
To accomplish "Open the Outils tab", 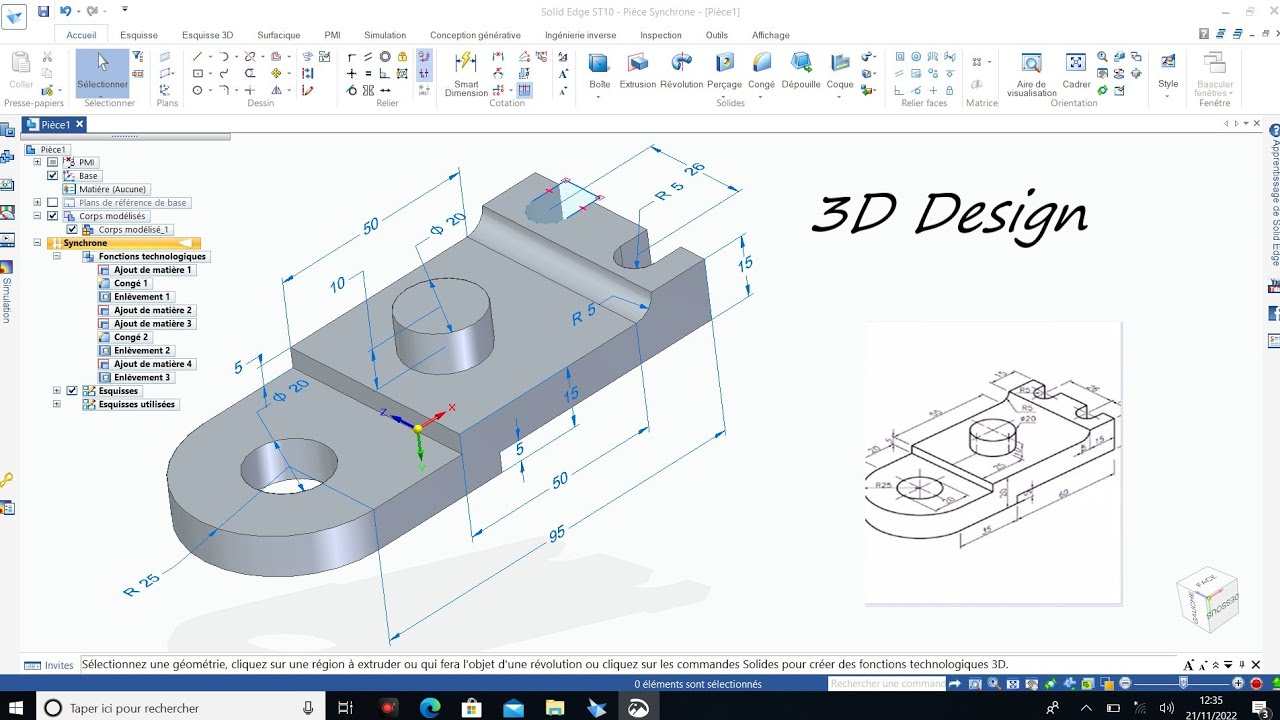I will pos(717,35).
